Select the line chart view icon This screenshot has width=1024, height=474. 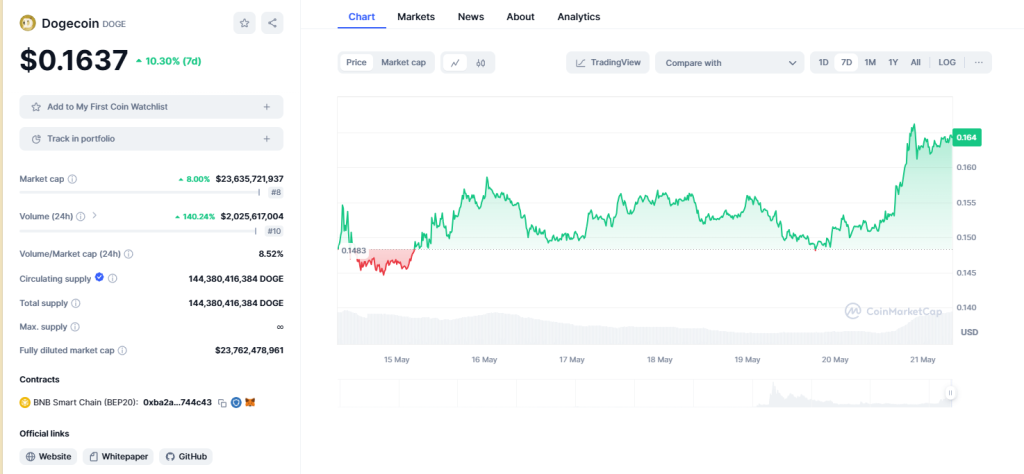pos(456,63)
